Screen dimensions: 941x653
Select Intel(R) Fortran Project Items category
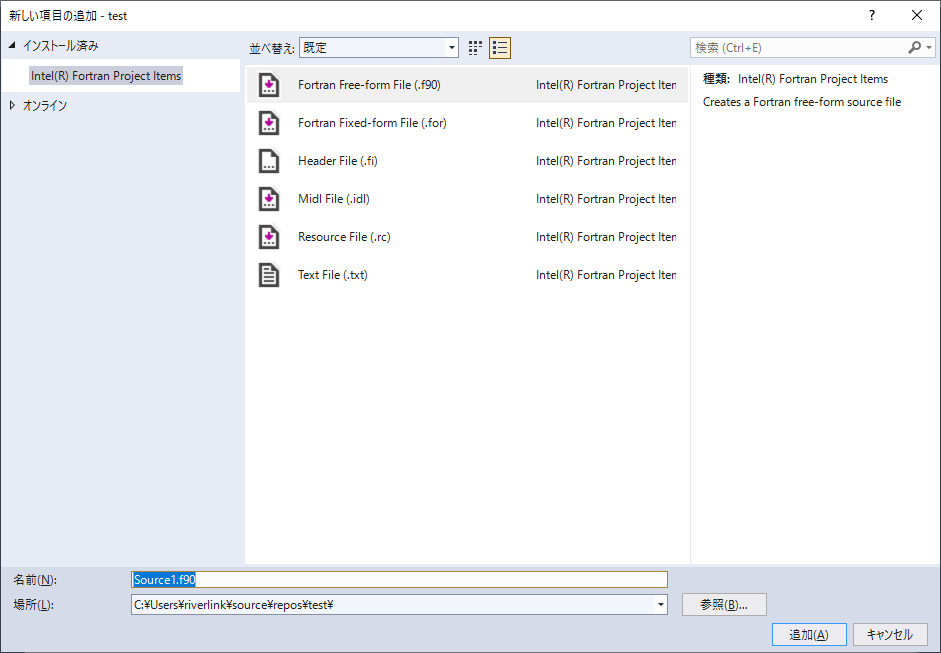106,76
